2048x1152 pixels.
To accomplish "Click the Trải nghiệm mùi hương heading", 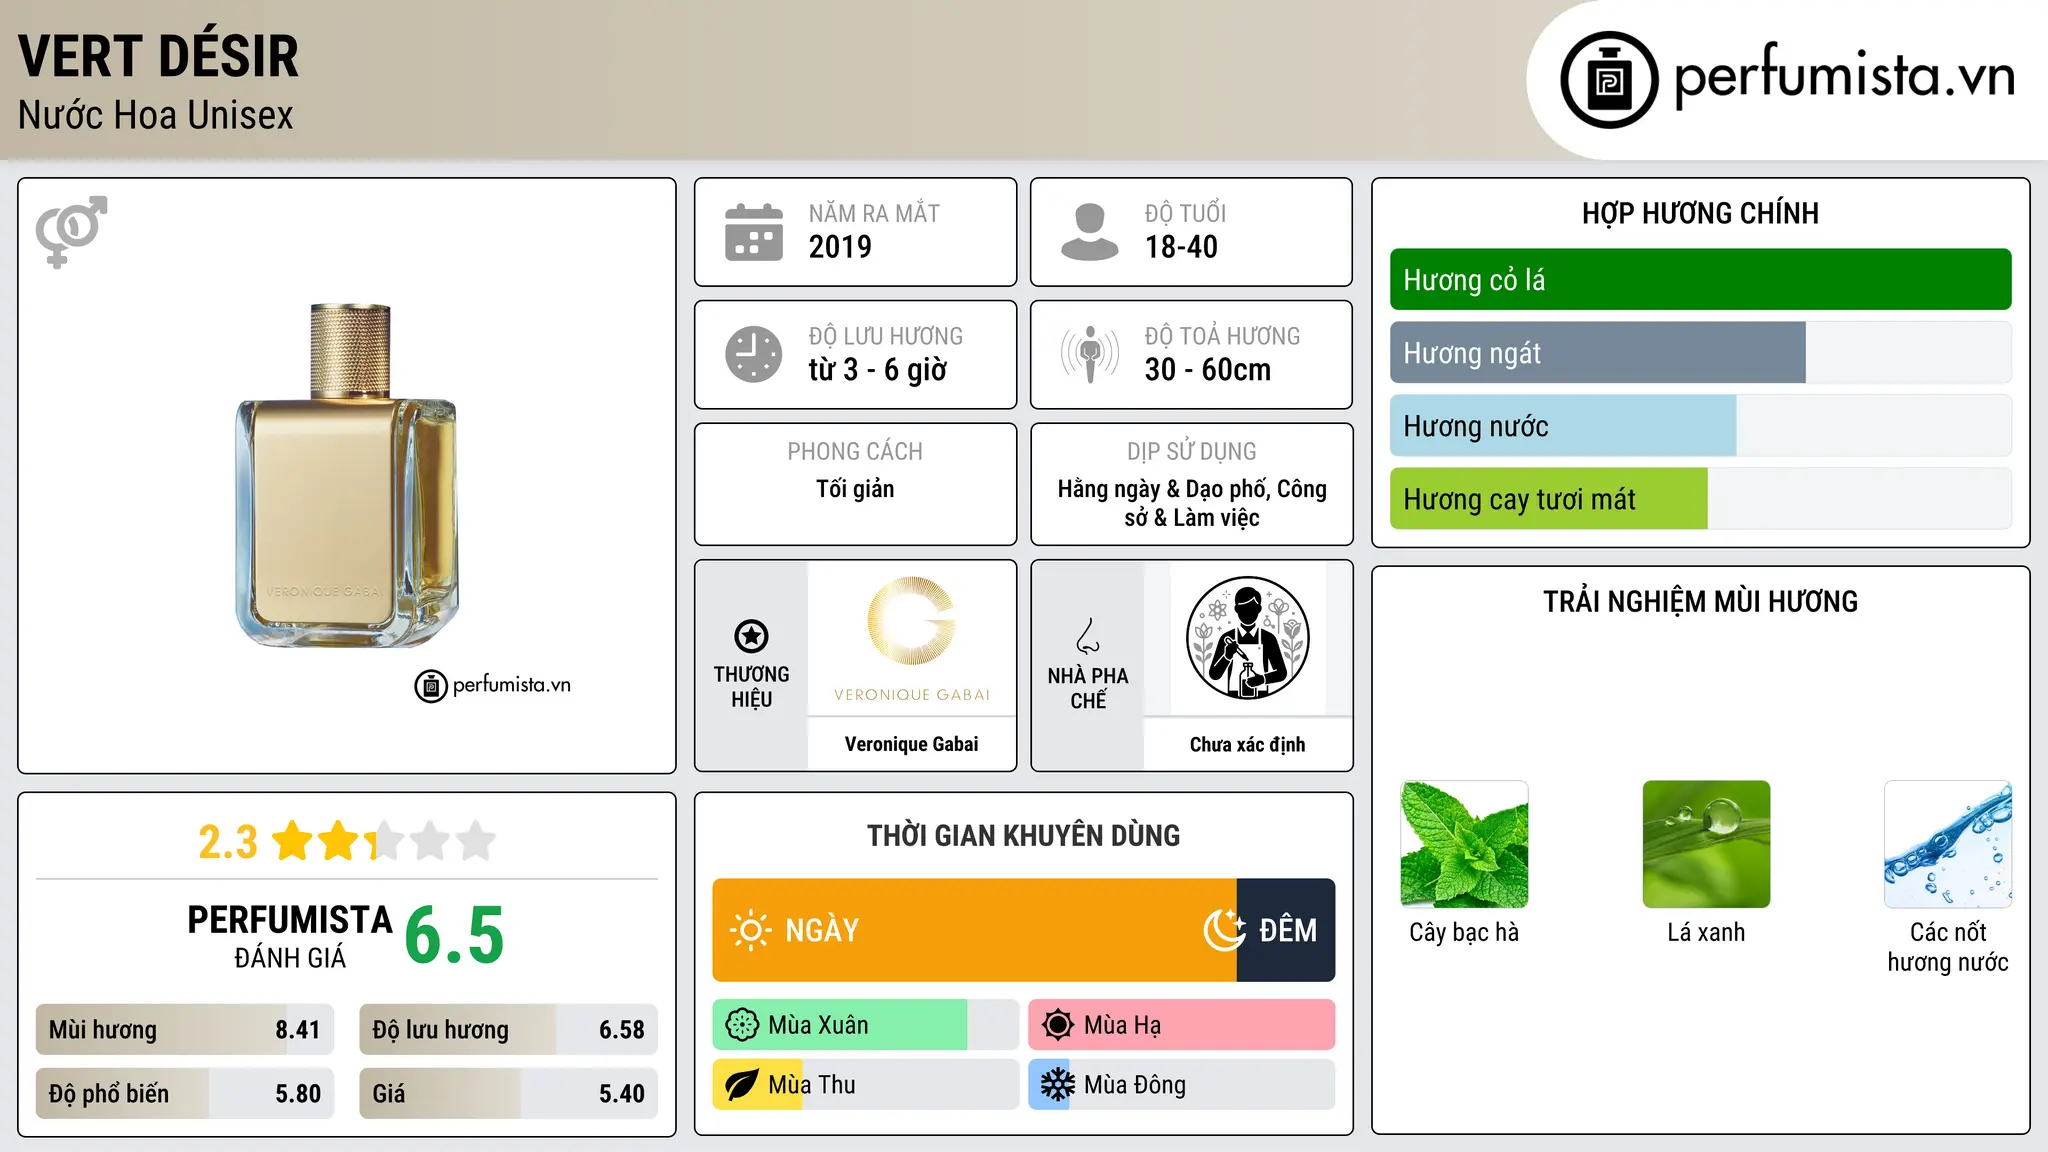I will pos(1700,601).
